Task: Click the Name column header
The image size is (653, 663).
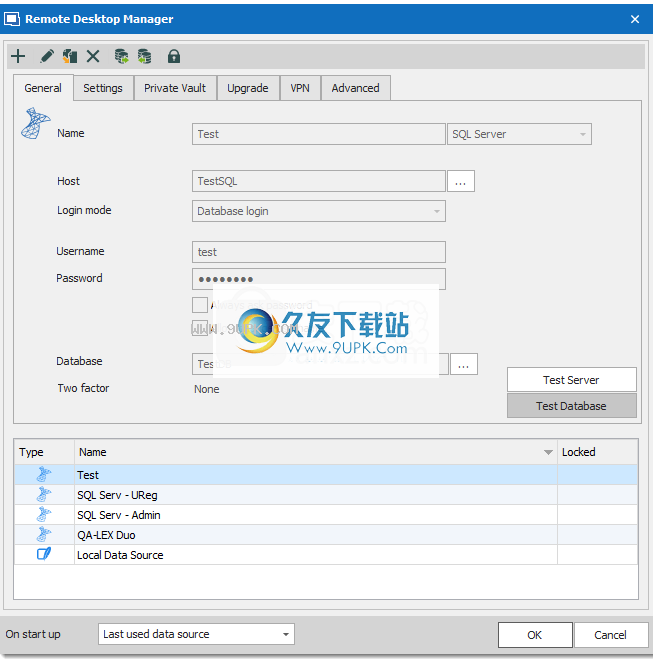Action: 316,452
